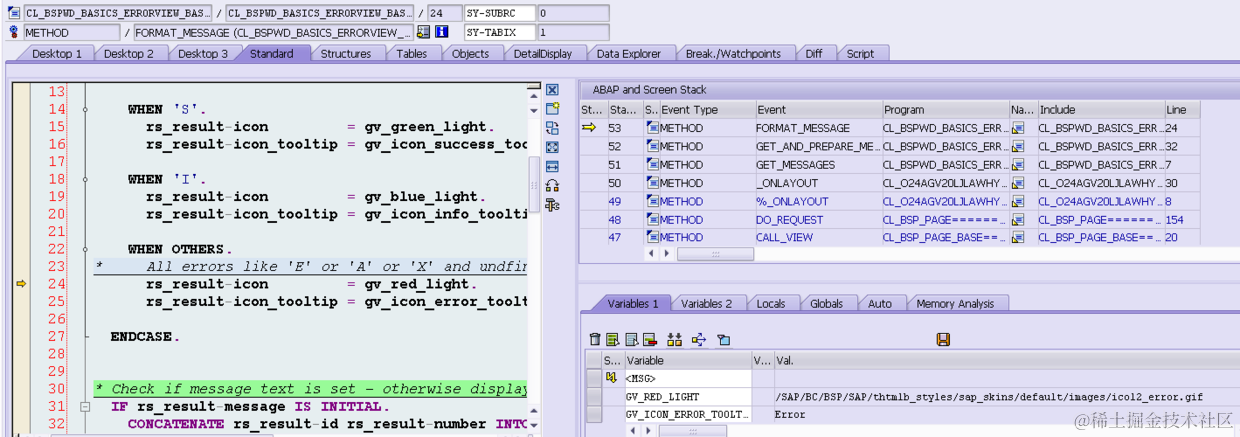Screen dimensions: 1240x437
Task: Close the source code tool with X icon
Action: (552, 90)
